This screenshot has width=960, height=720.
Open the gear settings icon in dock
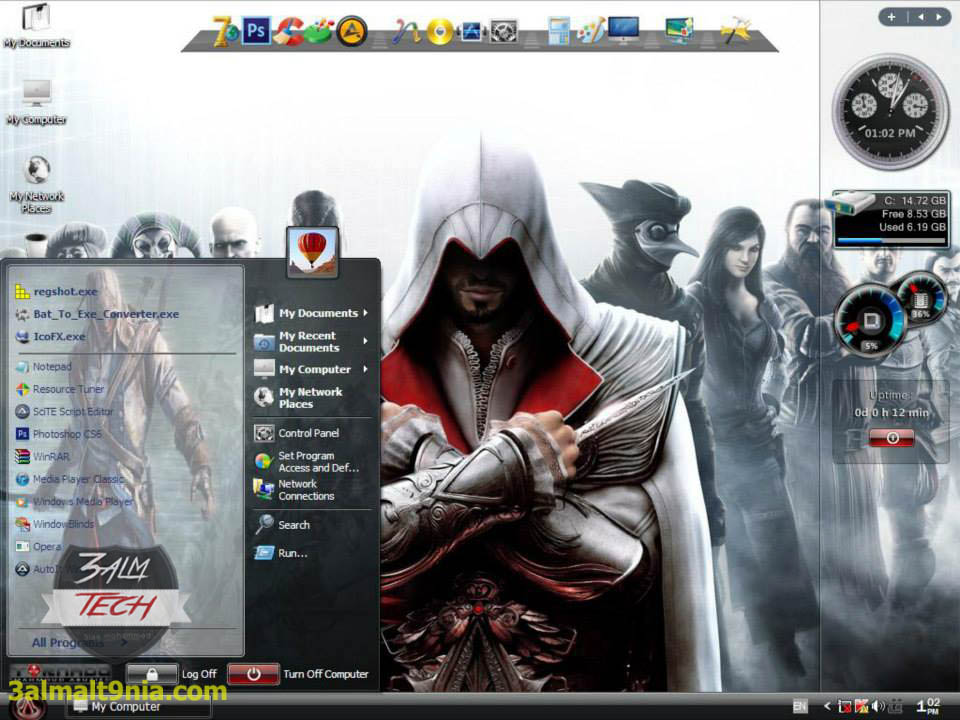click(504, 32)
